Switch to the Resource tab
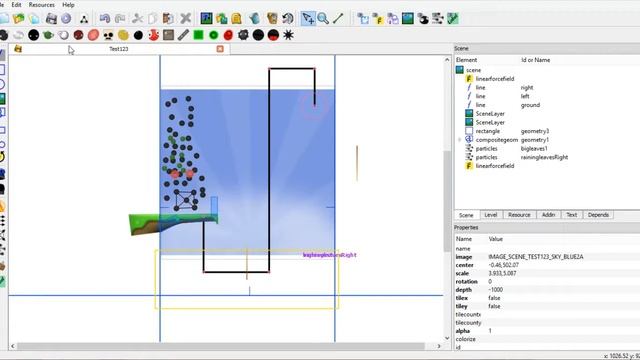 (519, 215)
